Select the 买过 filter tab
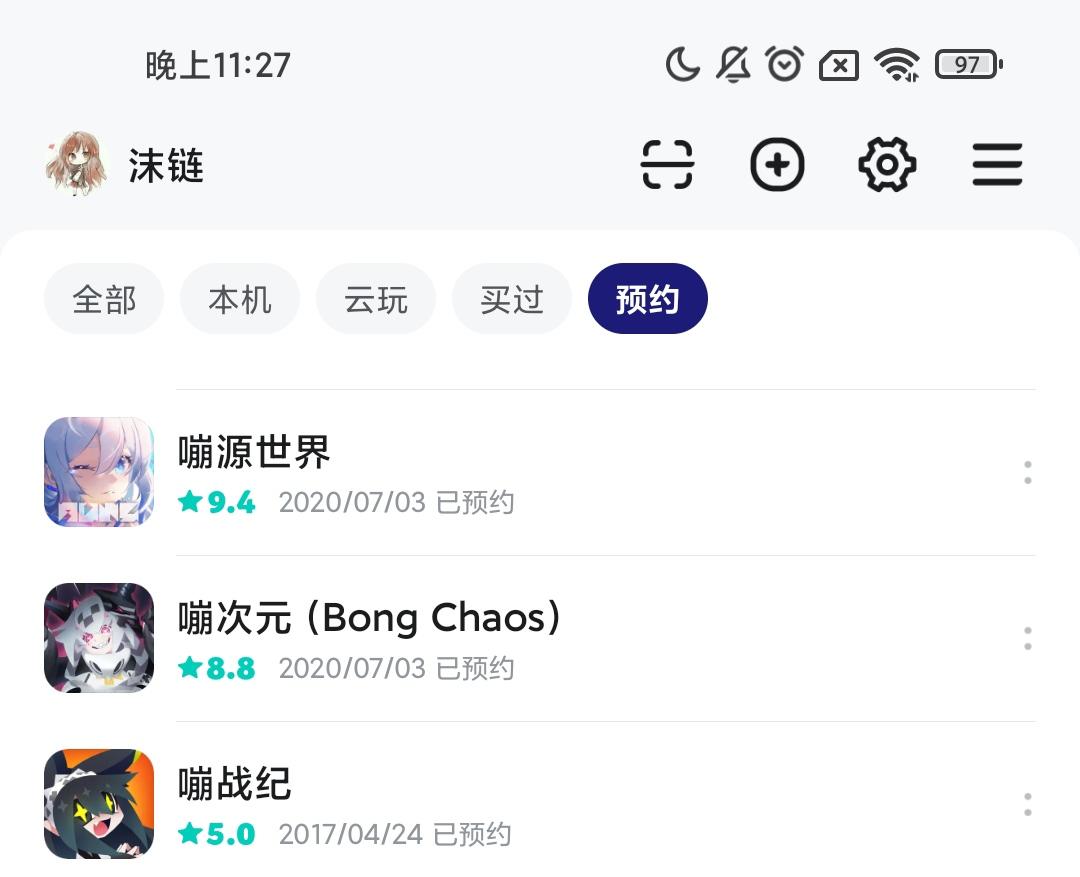 click(x=512, y=299)
